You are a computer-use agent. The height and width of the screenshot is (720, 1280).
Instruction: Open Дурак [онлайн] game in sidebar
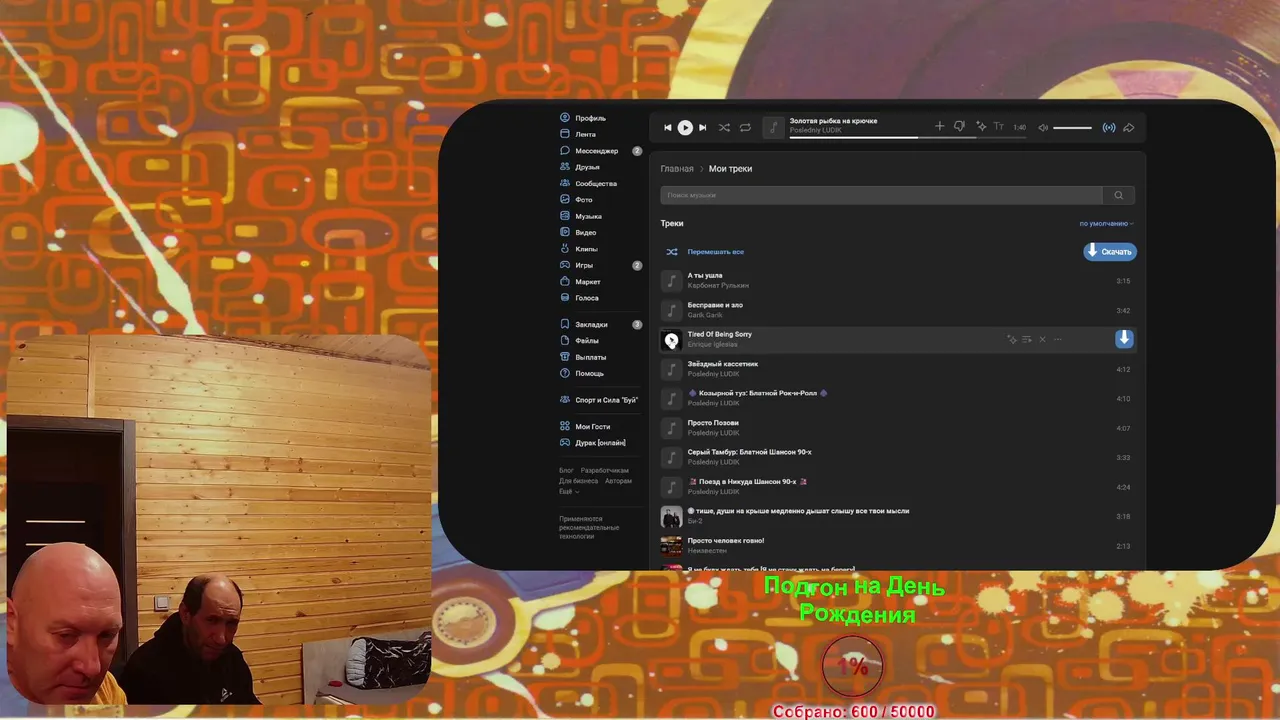click(593, 443)
